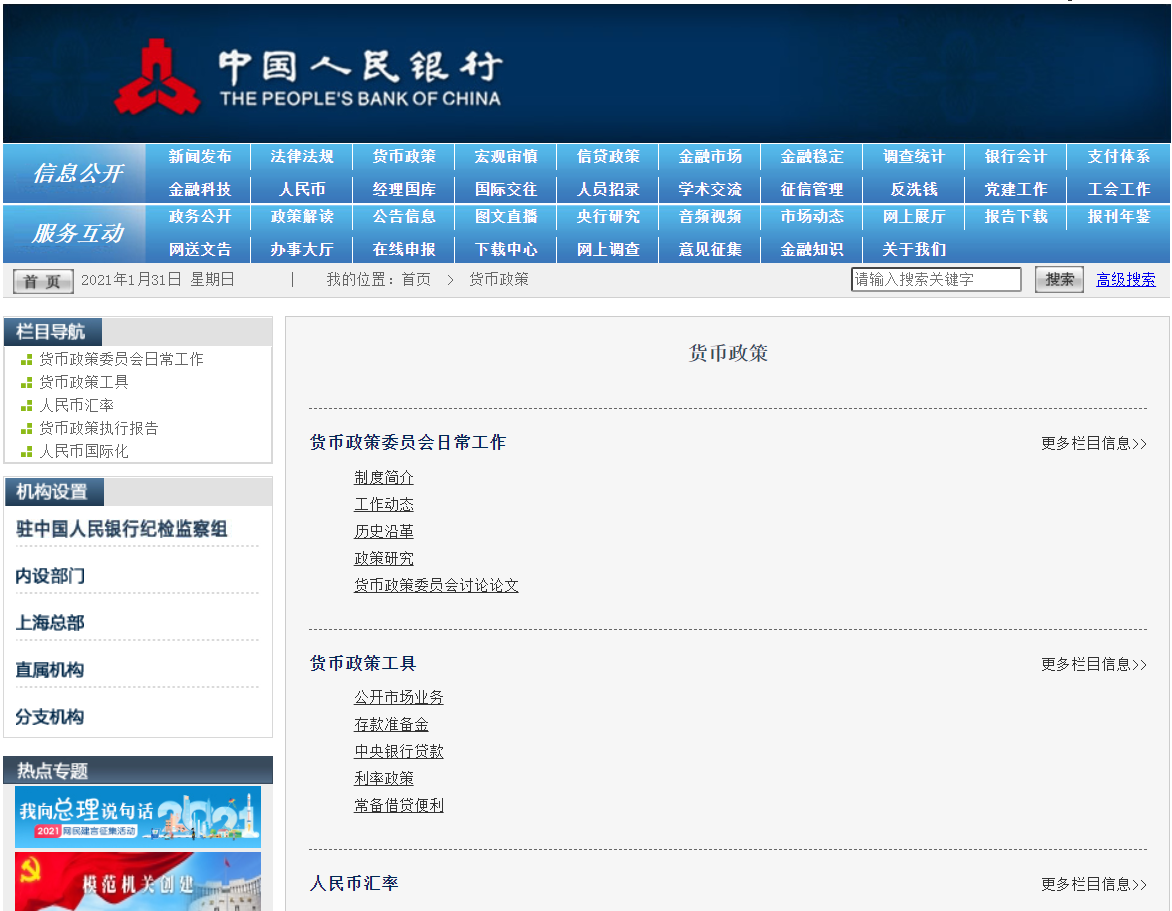
Task: Select 金融市场 from the top navigation
Action: [x=709, y=156]
